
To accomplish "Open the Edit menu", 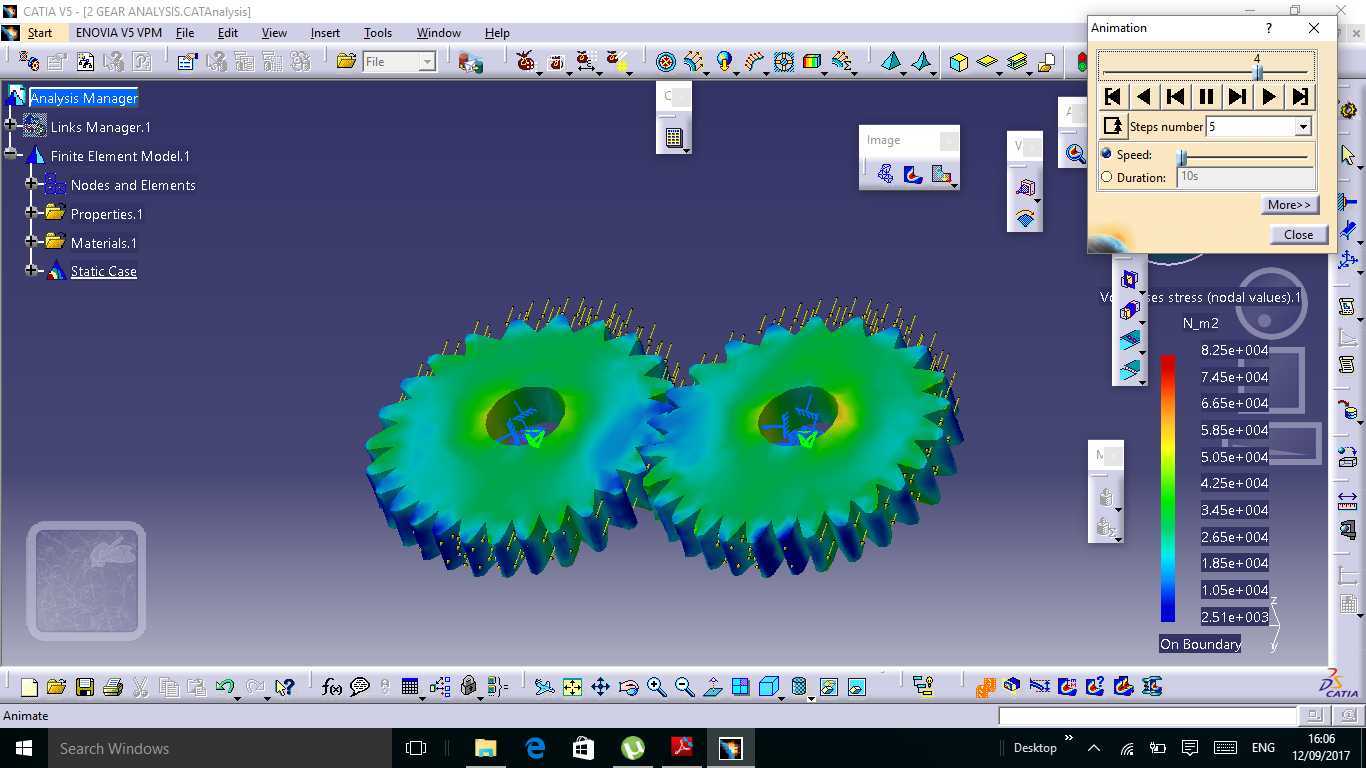I will [x=228, y=32].
